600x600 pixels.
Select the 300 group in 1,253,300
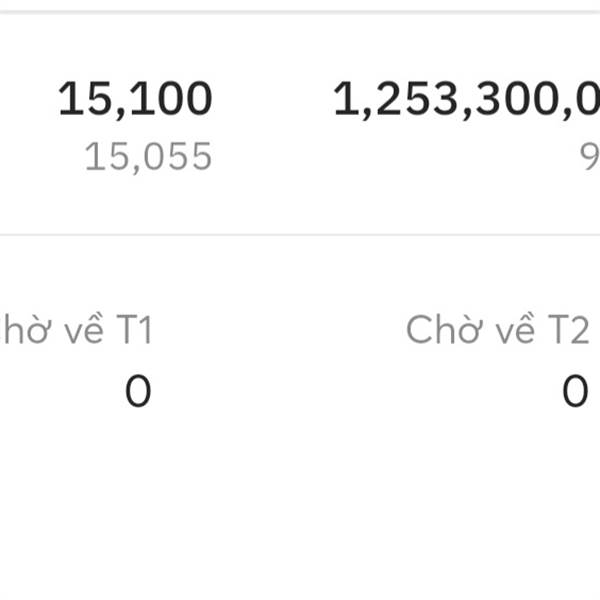tap(517, 99)
